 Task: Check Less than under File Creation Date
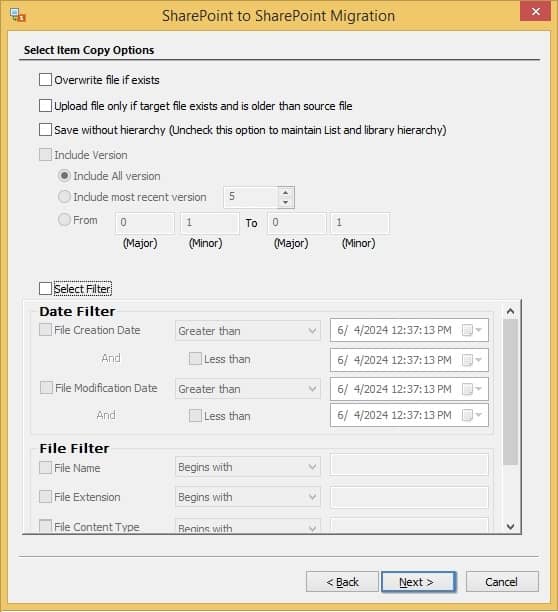(195, 359)
